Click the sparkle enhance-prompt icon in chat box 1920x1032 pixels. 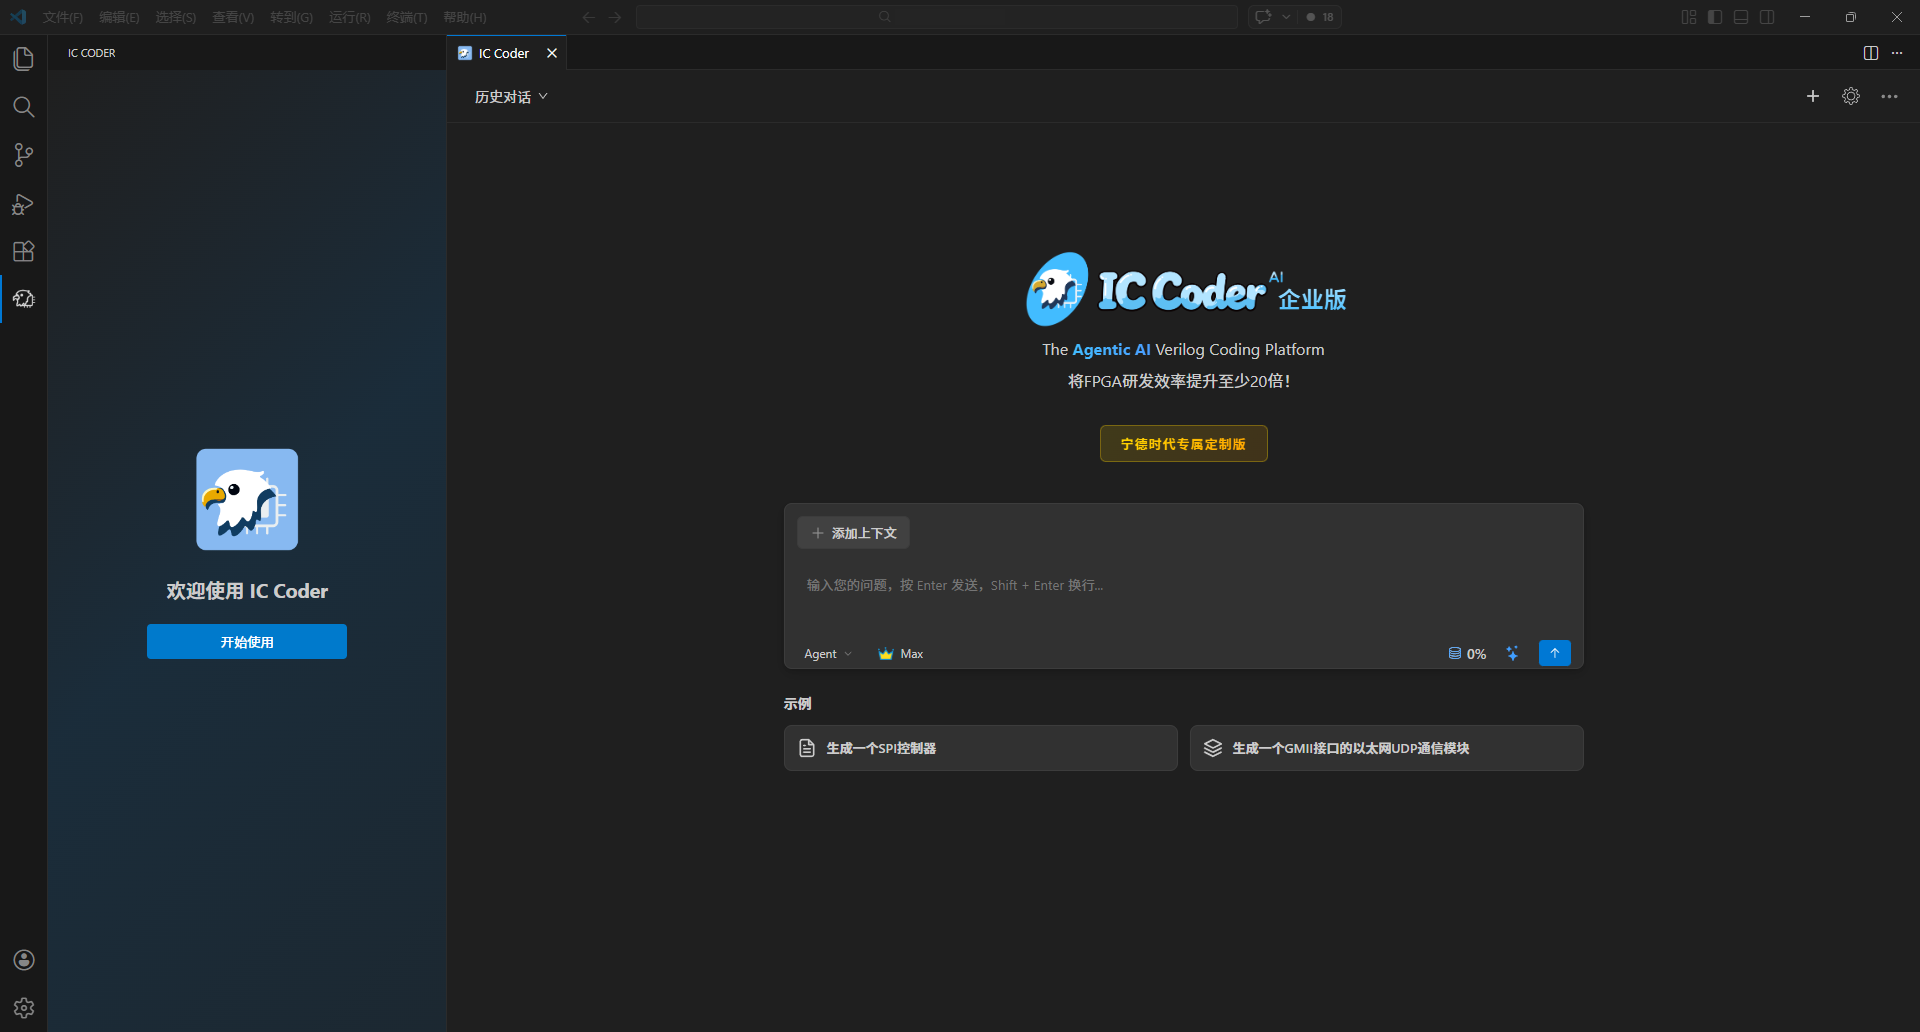click(1512, 653)
